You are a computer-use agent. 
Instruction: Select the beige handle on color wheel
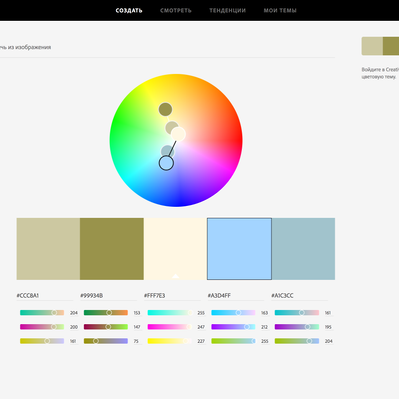[171, 127]
